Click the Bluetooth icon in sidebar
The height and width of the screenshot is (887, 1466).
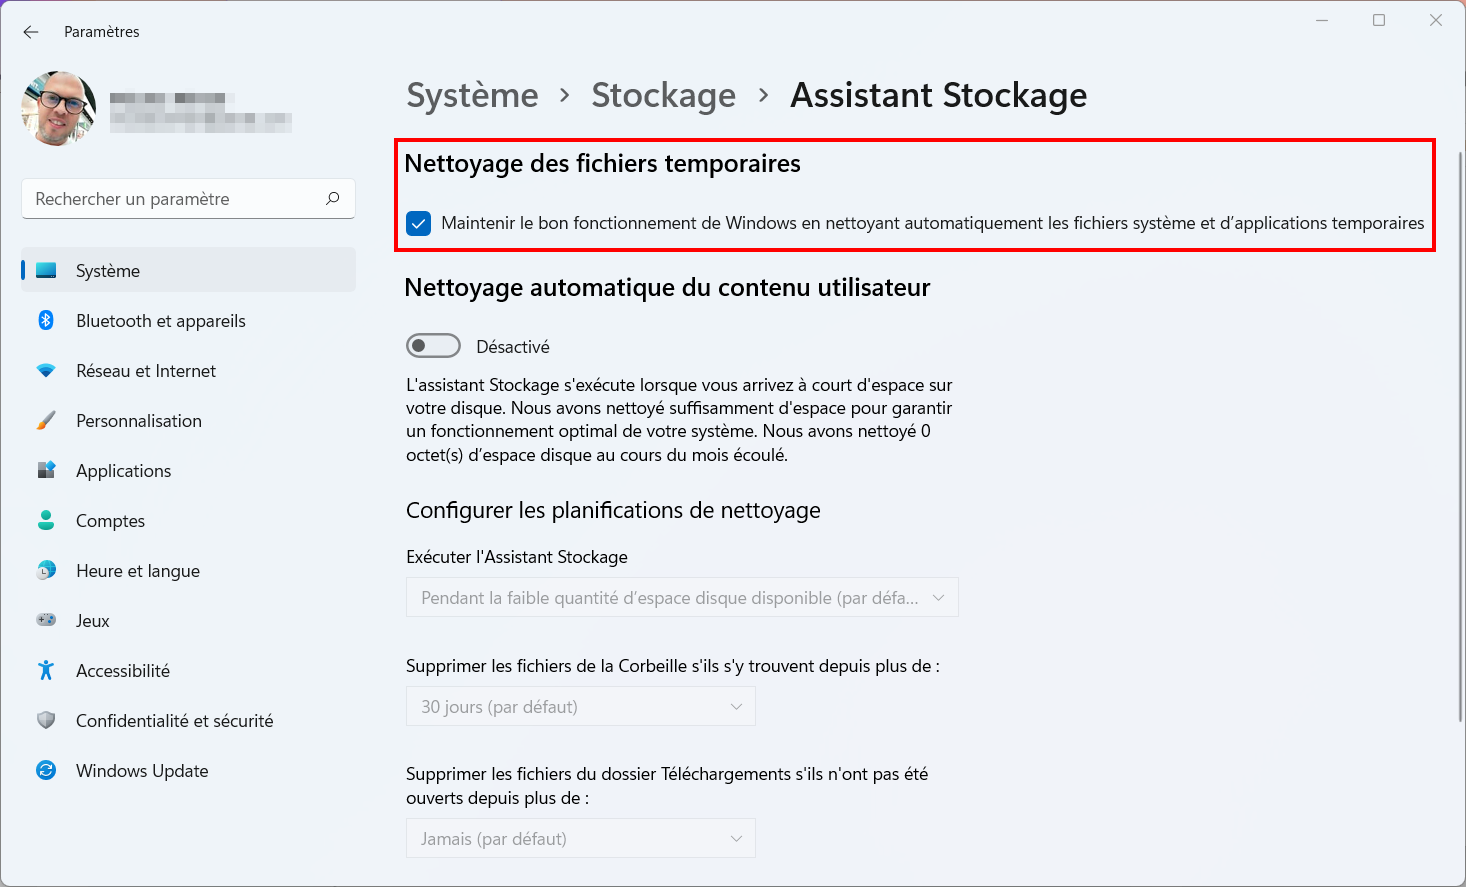point(46,320)
